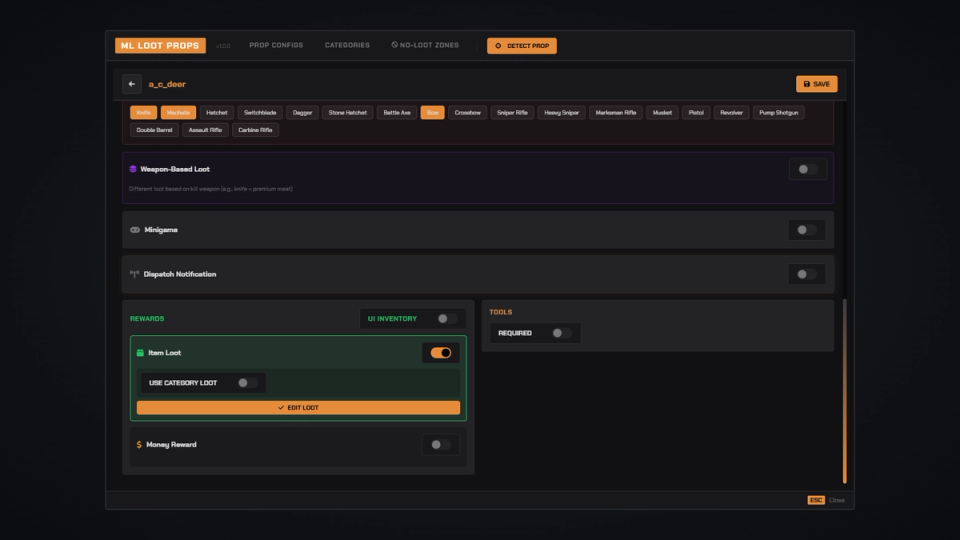Select the Assault Rifle chip
Screen dimensions: 960x540
pos(205,130)
